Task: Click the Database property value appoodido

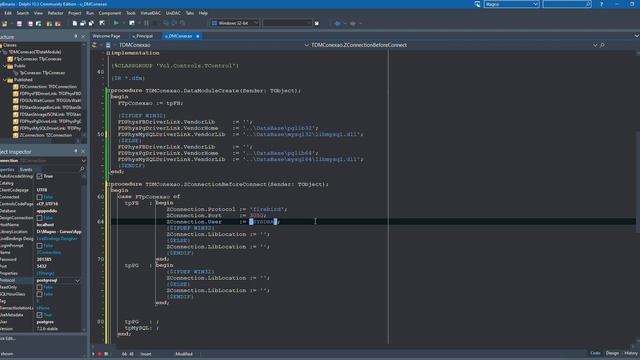Action: (47, 211)
